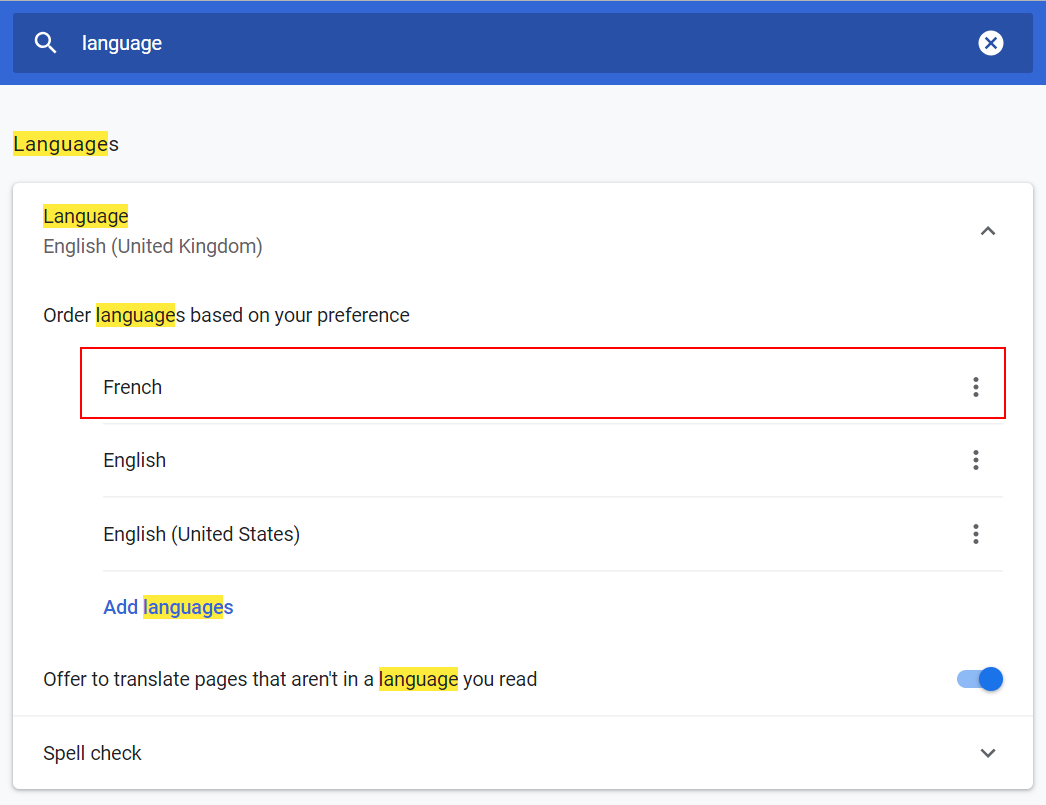Screen dimensions: 1046x805
Task: Open the three-dot menu beside plain English
Action: tap(975, 460)
